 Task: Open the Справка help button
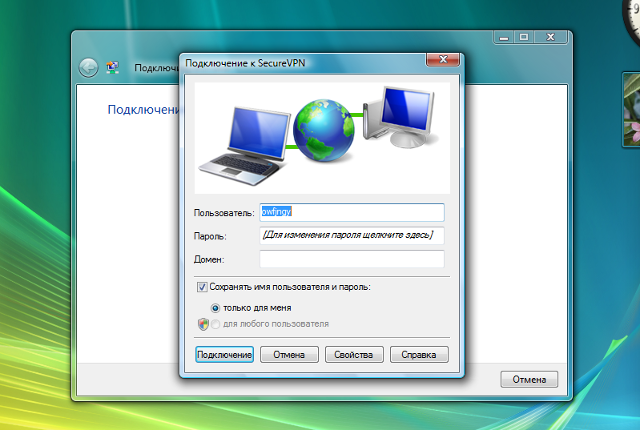point(419,355)
